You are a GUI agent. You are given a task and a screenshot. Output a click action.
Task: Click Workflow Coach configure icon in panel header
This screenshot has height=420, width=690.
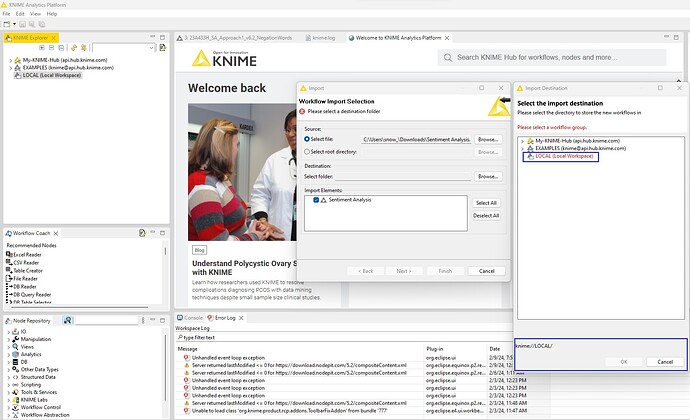point(142,233)
